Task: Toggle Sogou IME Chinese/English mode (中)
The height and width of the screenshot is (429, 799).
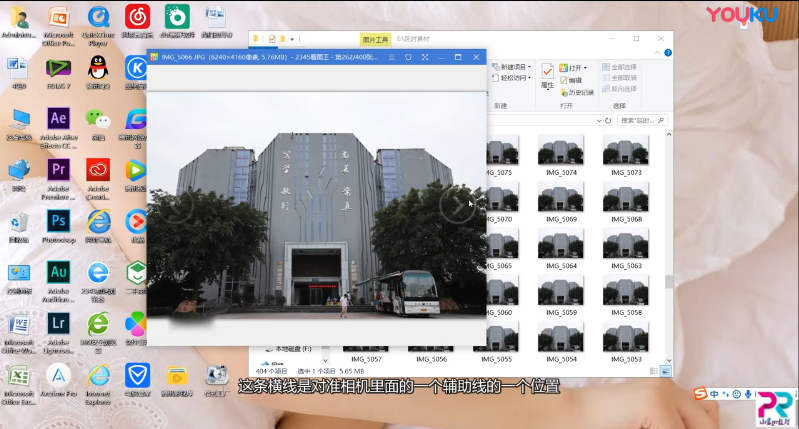Action: coord(714,394)
